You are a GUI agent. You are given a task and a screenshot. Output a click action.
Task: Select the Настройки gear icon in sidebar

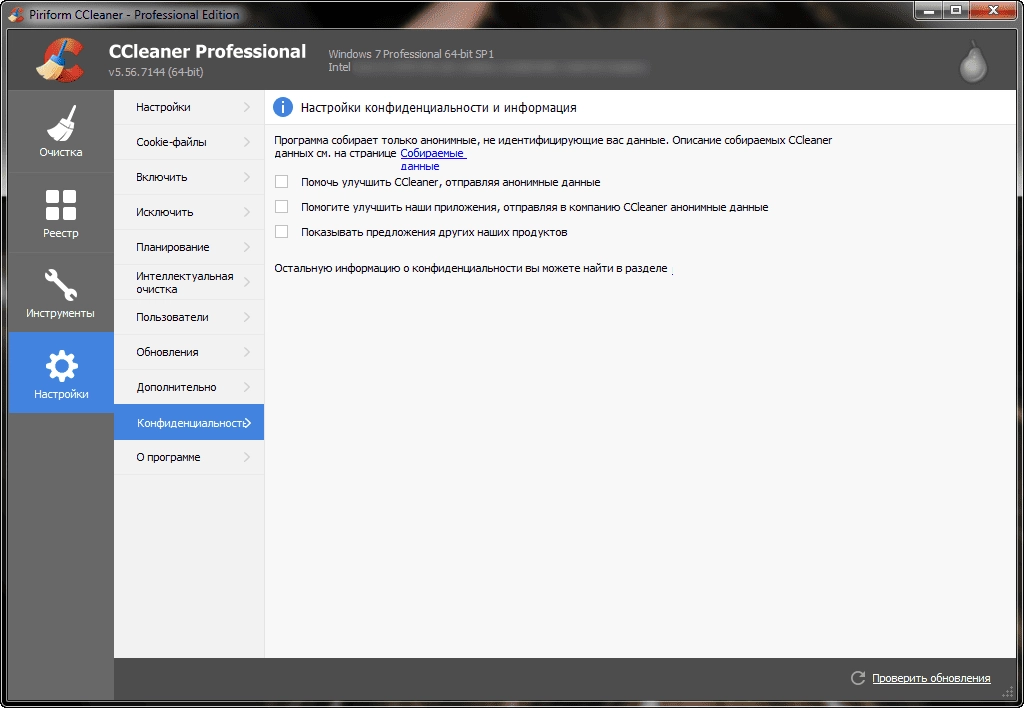click(61, 366)
